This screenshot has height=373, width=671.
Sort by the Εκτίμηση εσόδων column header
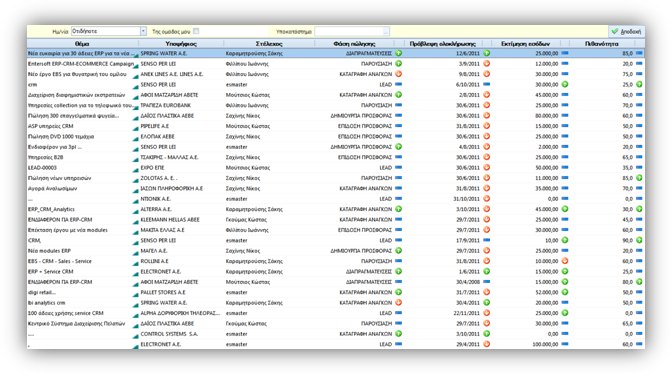[526, 44]
